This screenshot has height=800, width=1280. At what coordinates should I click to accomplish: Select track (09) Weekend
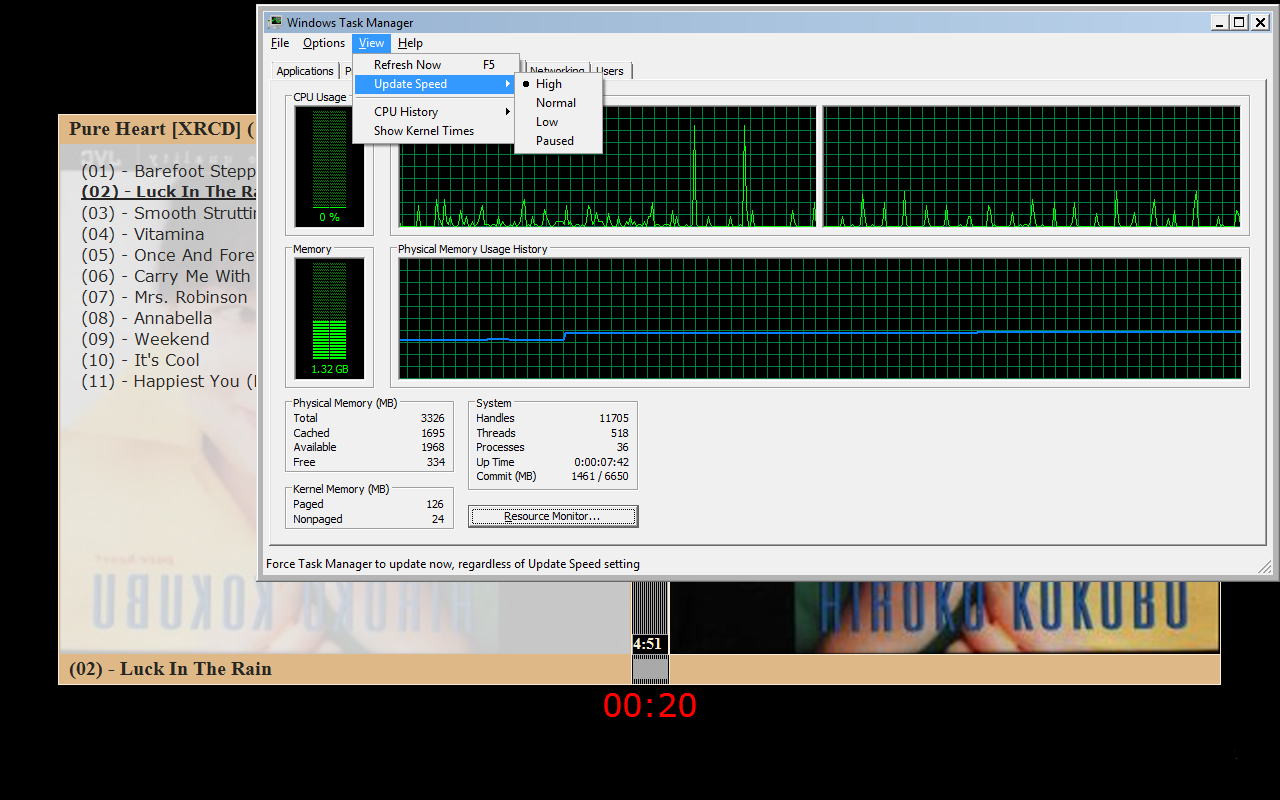[145, 339]
